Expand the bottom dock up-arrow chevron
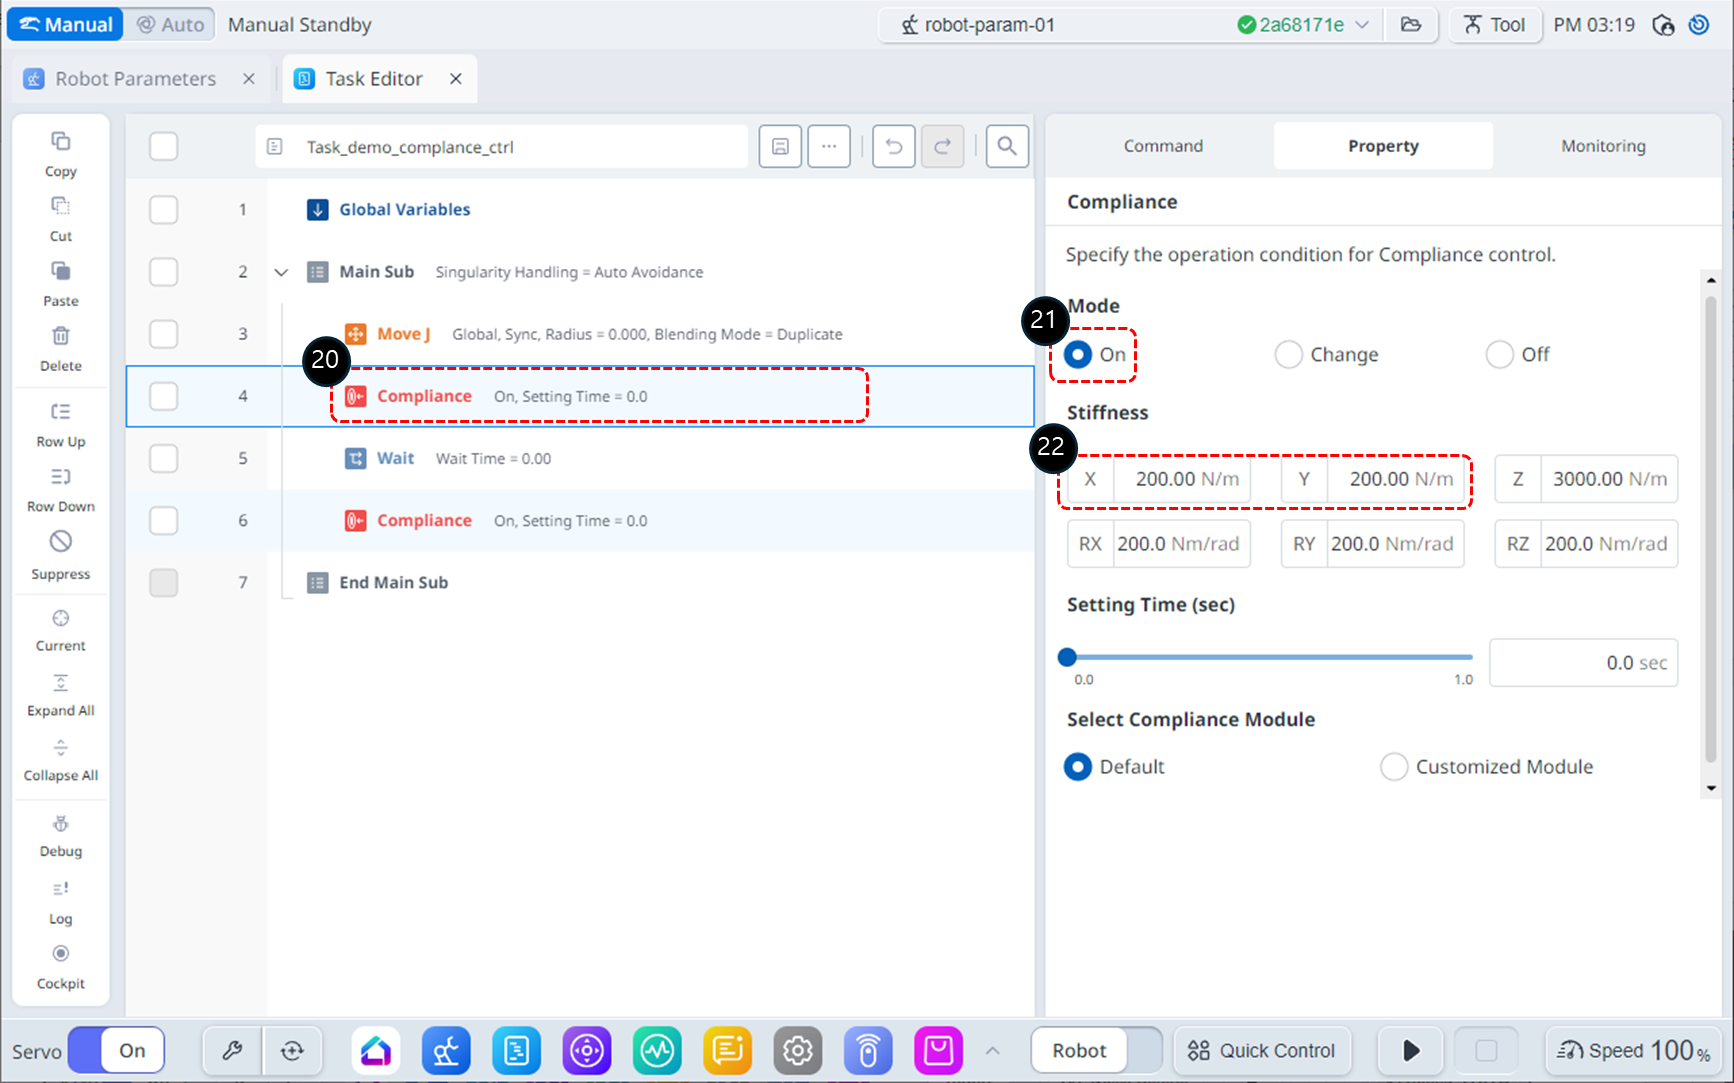The image size is (1734, 1083). click(x=992, y=1050)
